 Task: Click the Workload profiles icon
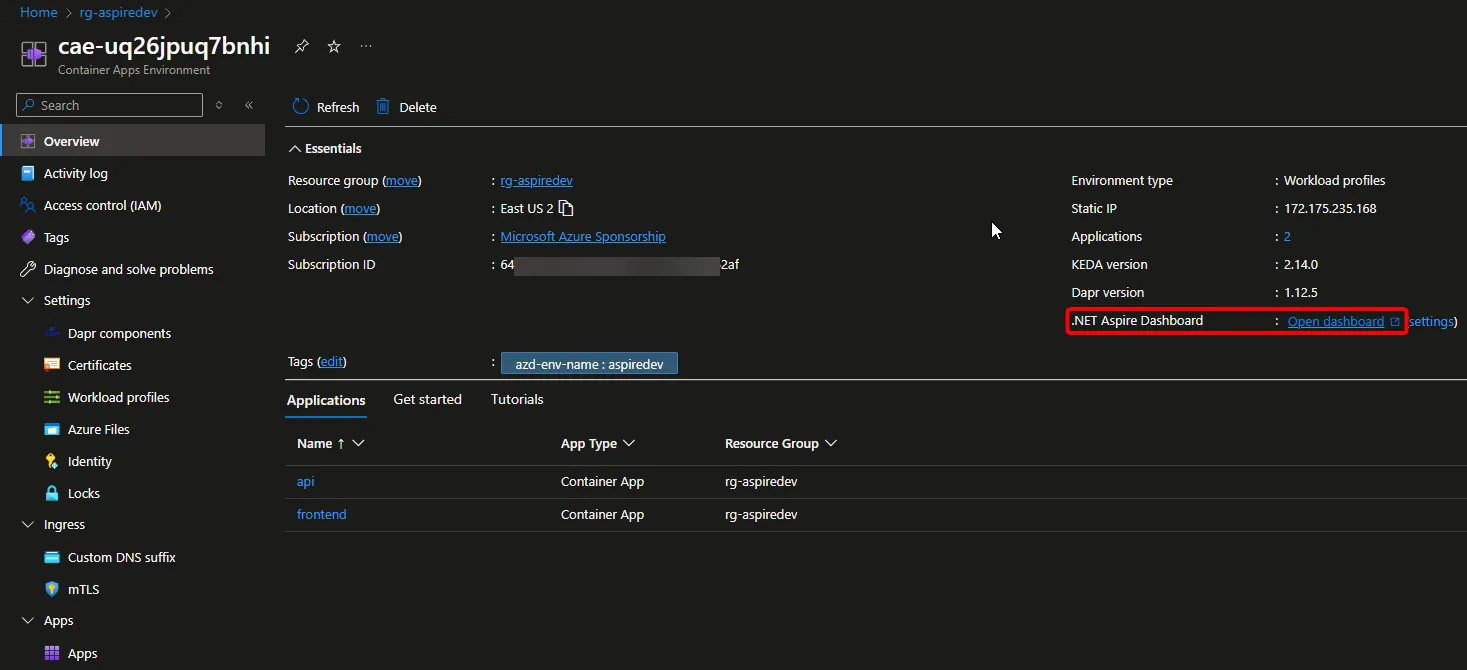tap(52, 397)
